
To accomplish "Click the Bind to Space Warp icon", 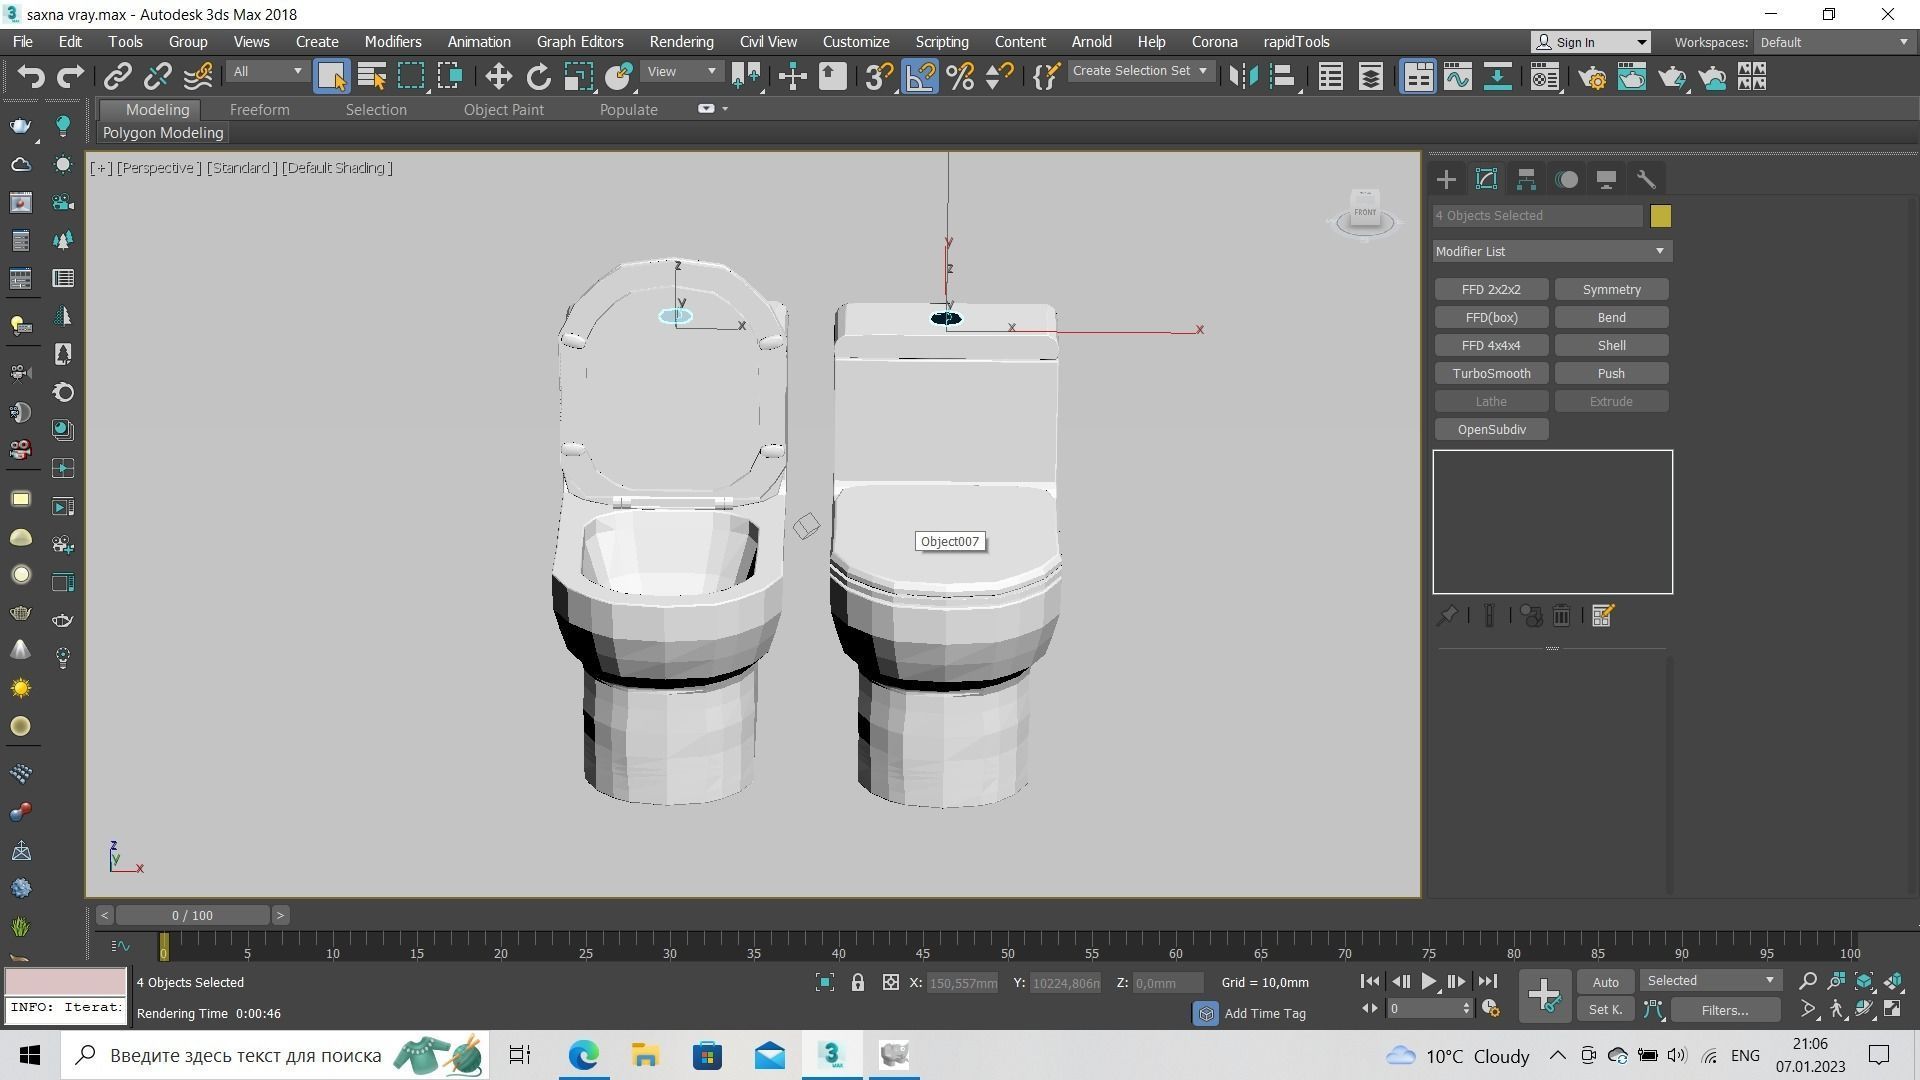I will (x=198, y=77).
